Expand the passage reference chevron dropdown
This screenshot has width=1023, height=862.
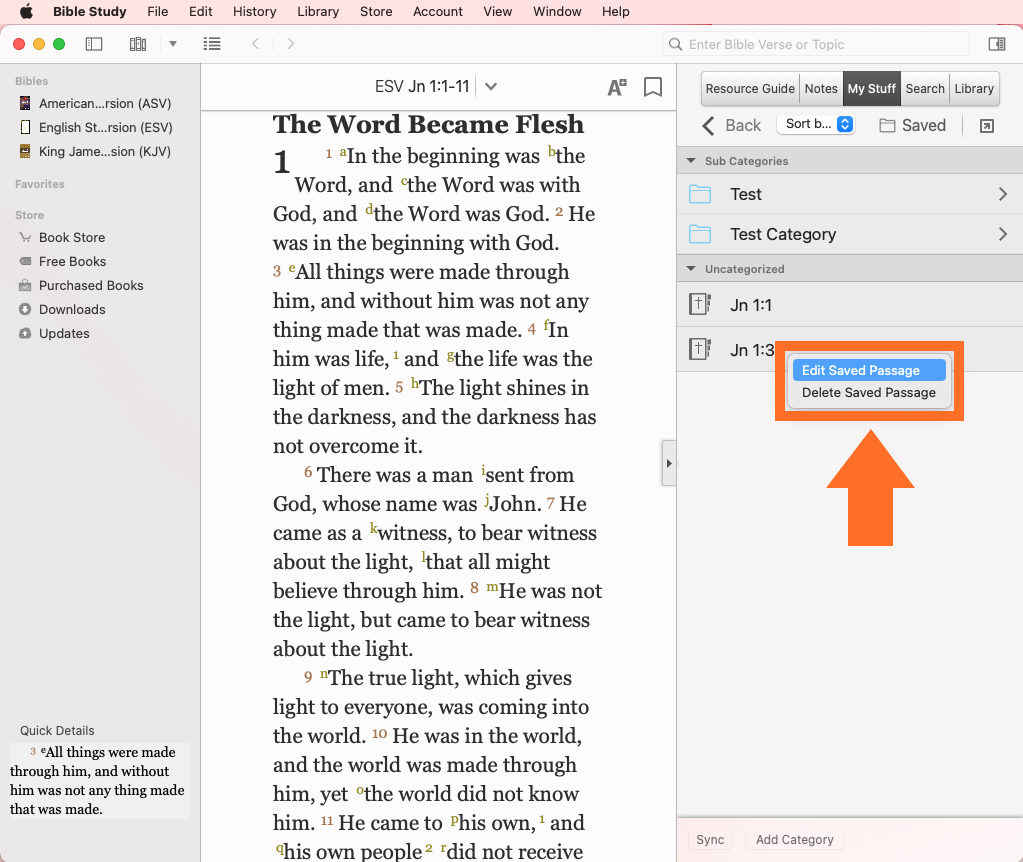pos(491,87)
